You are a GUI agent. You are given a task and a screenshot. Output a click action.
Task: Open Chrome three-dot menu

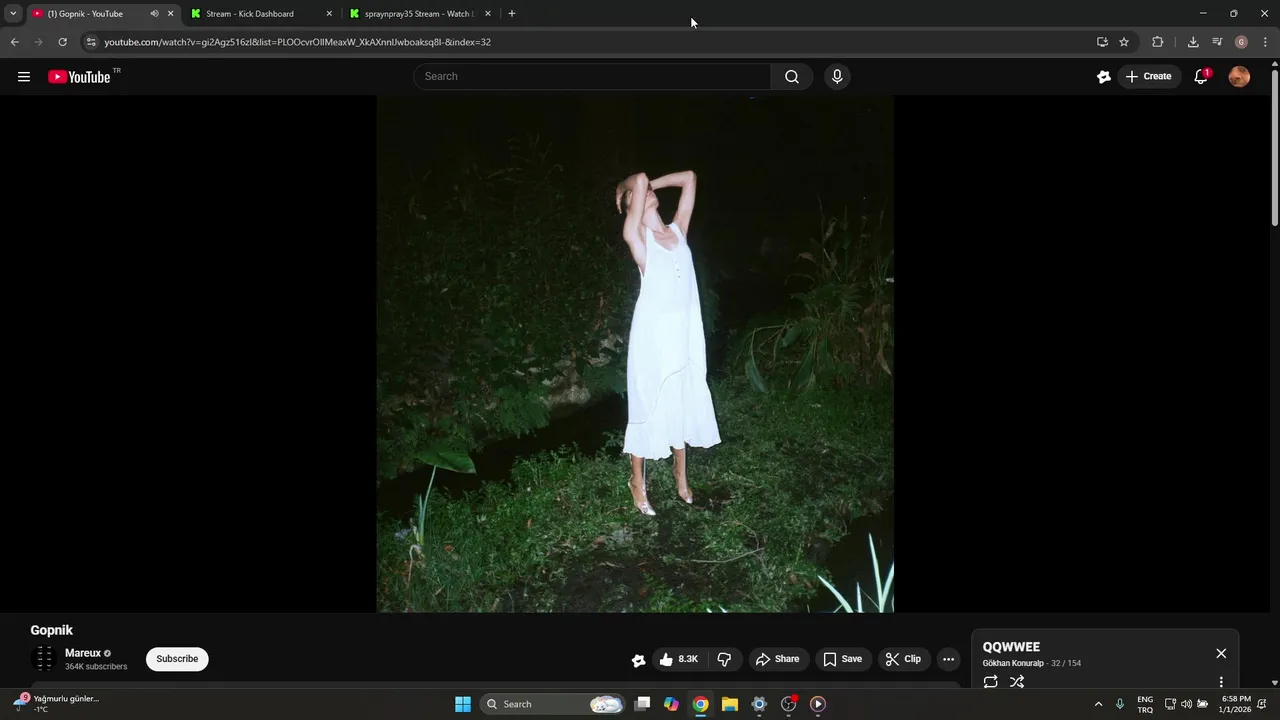(x=1266, y=42)
